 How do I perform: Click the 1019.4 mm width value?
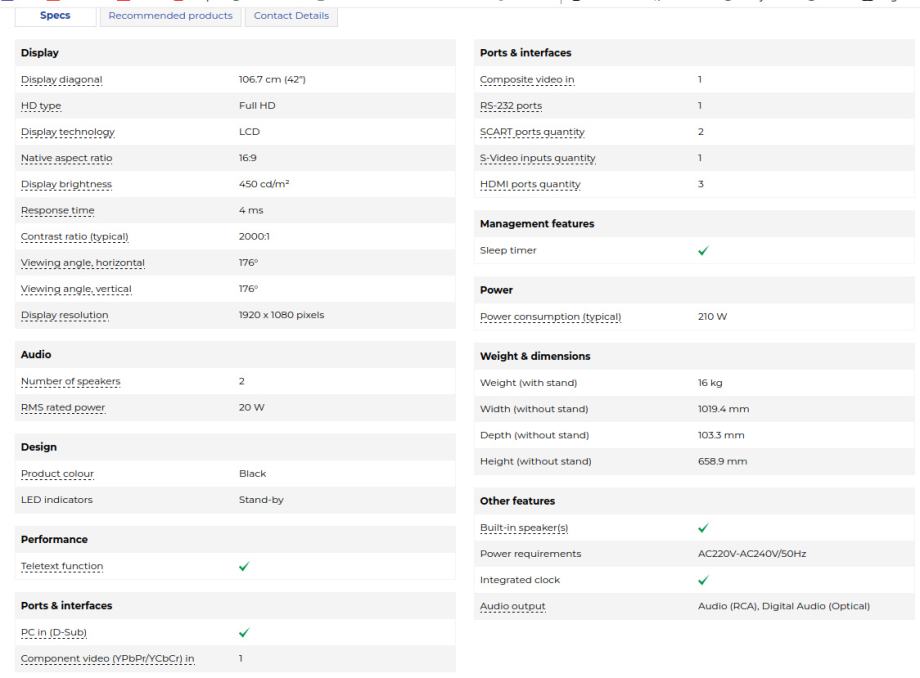click(723, 409)
